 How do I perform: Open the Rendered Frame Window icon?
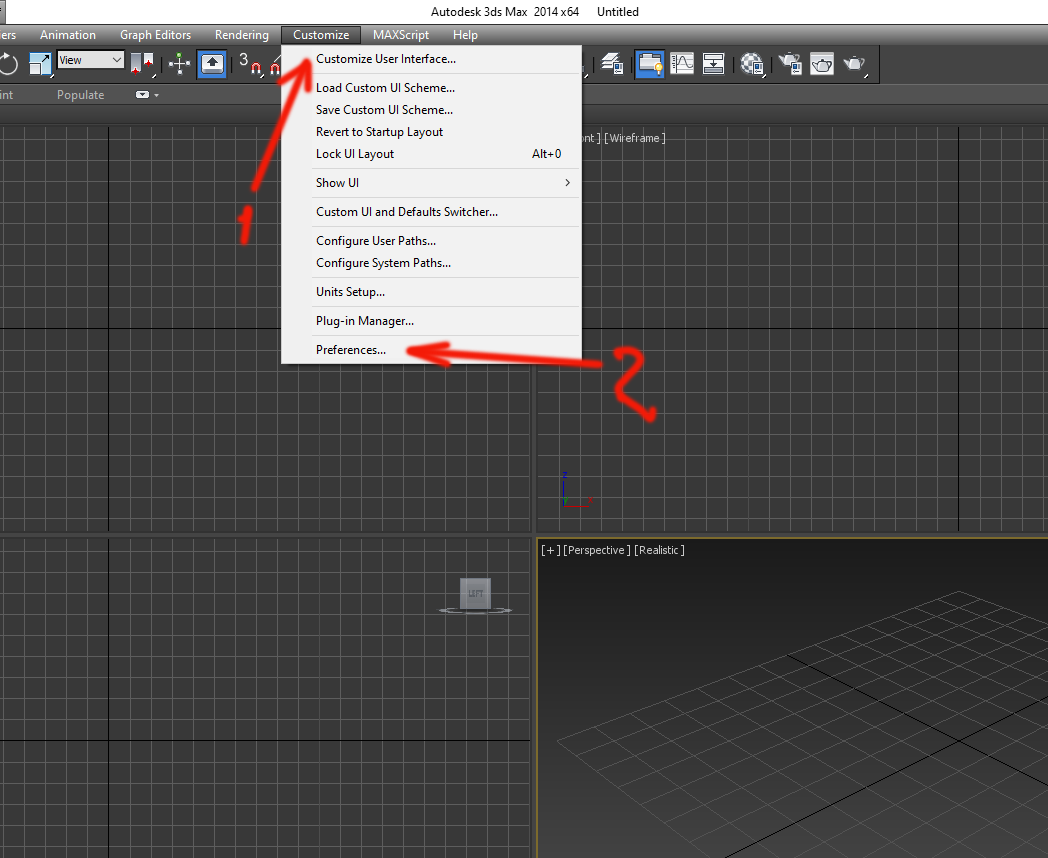(821, 64)
